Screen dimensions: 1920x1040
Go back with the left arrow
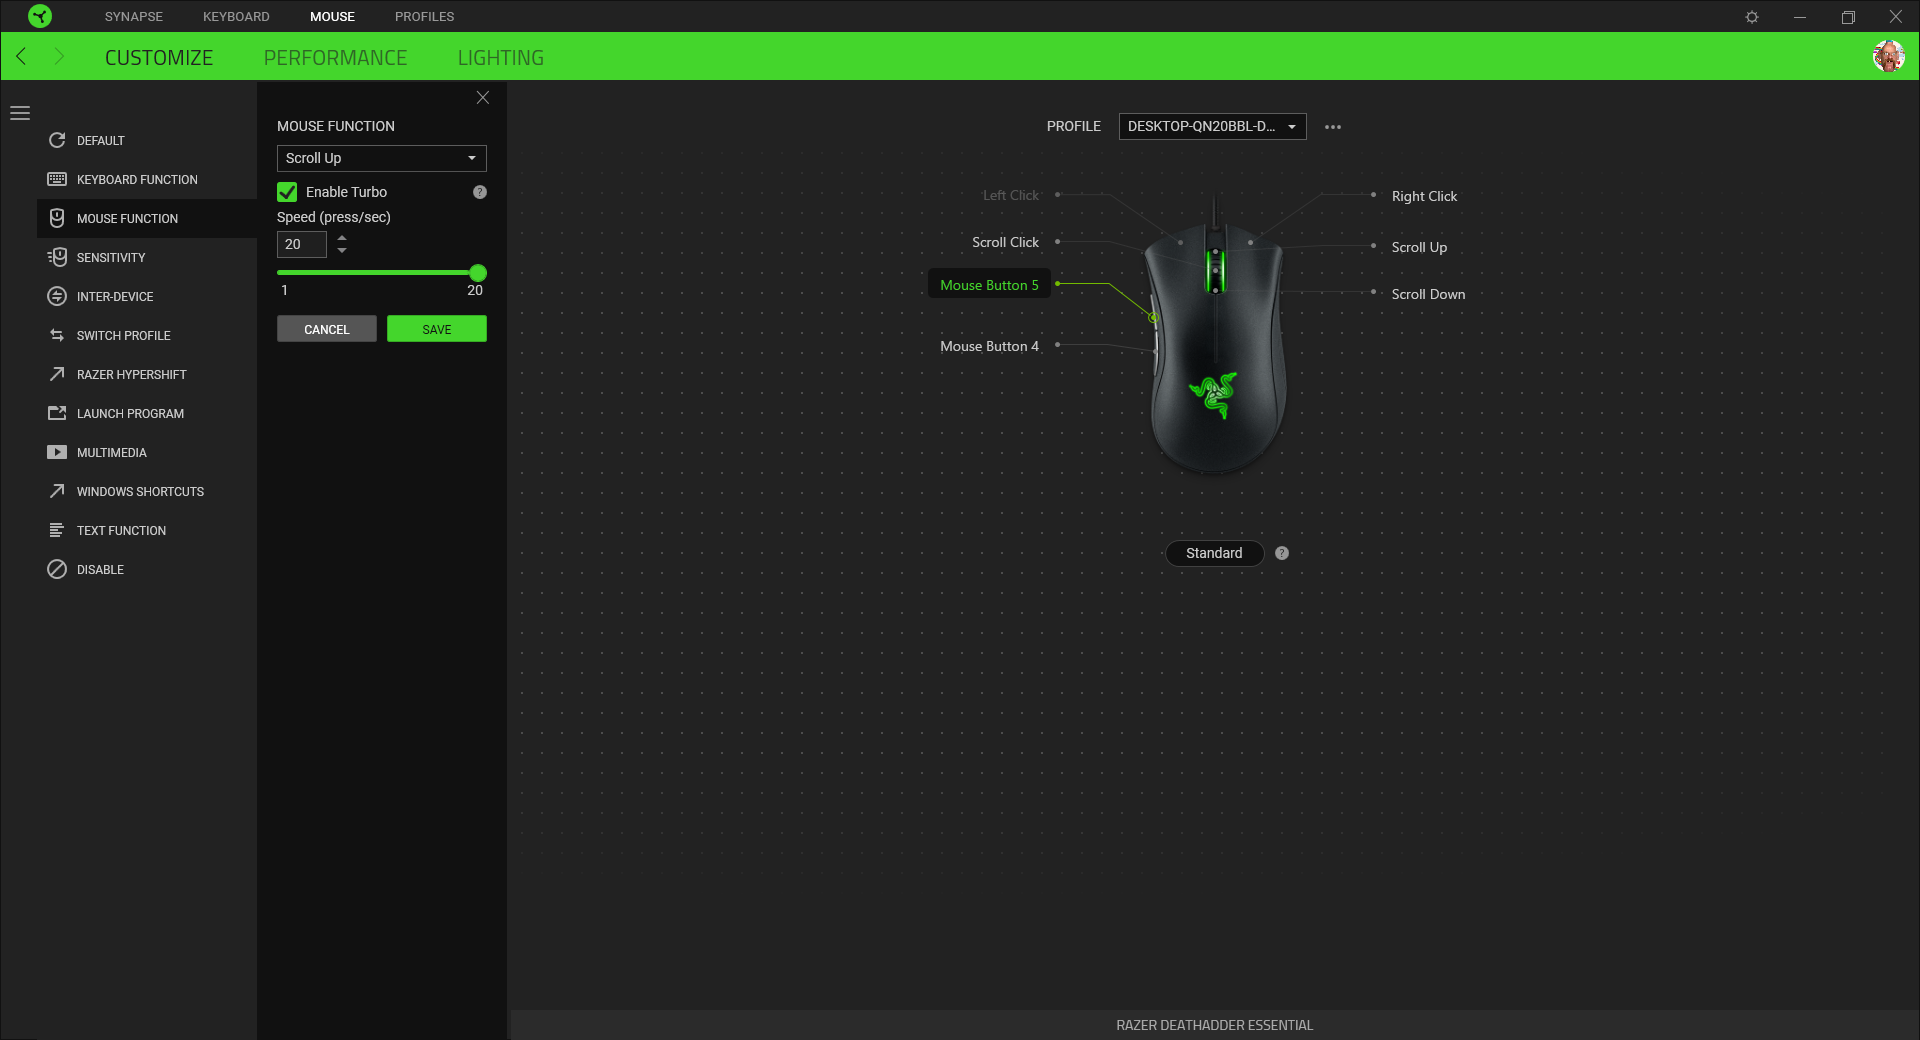(21, 57)
